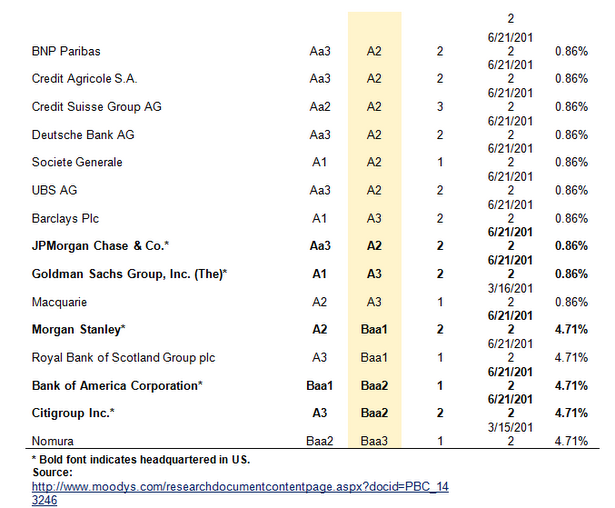615x508 pixels.
Task: Select the 'Macquarie' name
Action: (x=59, y=302)
